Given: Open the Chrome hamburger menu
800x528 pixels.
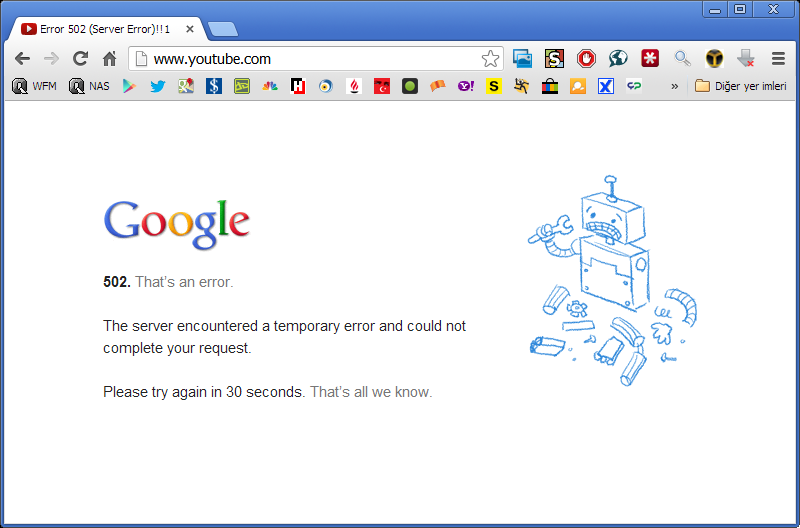Looking at the screenshot, I should click(778, 59).
